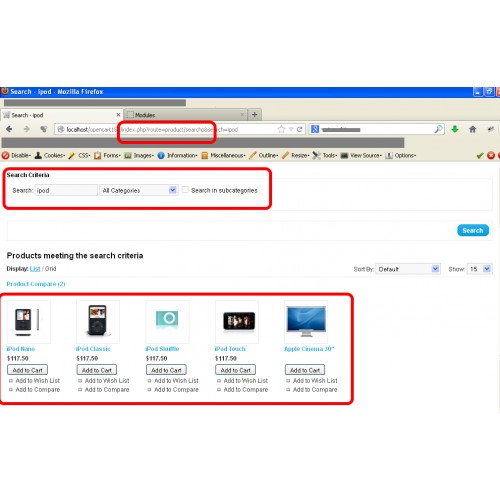Add iPod Classic to Wish List
This screenshot has height=500, width=500.
(107, 381)
